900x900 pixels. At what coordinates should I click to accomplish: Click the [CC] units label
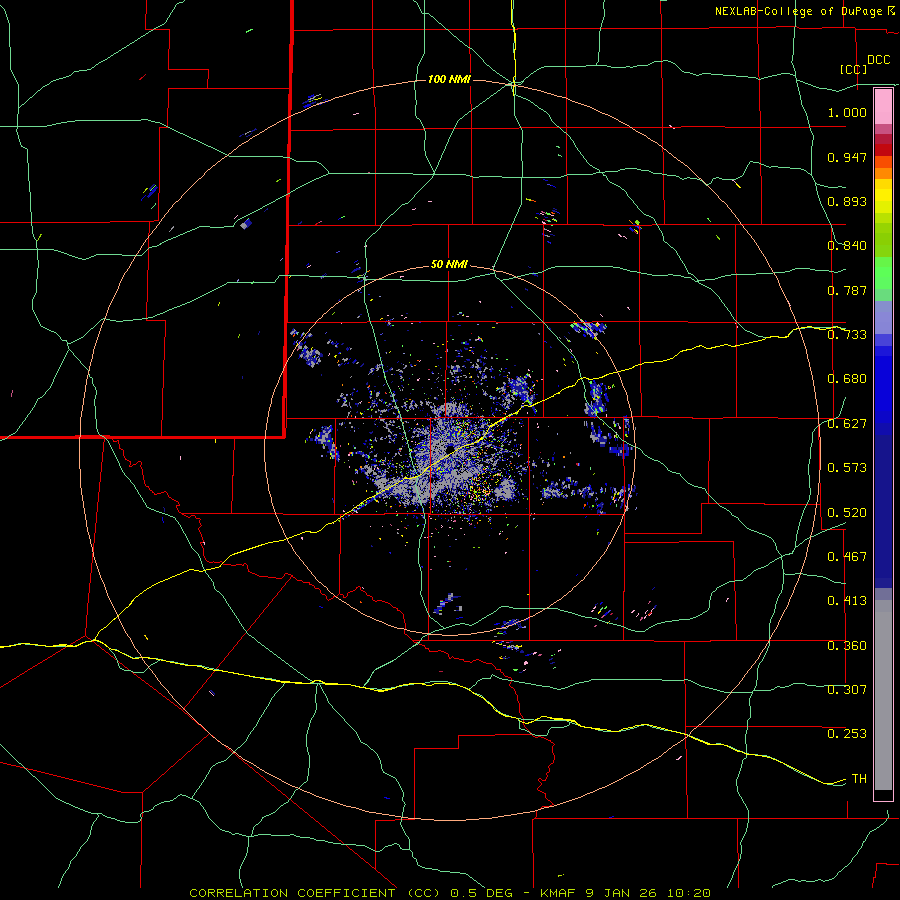click(853, 69)
